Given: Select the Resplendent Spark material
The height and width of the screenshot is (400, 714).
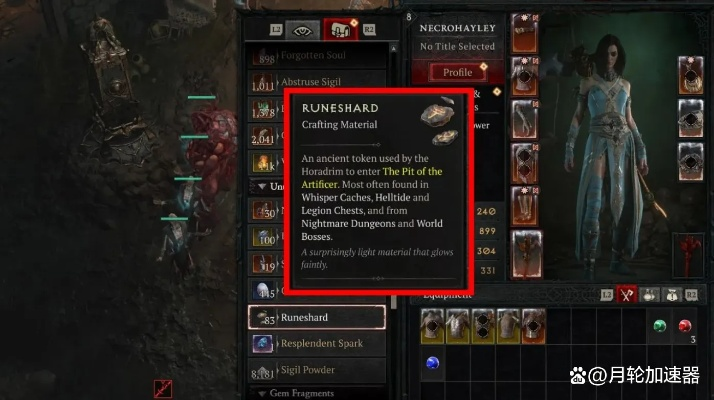Looking at the screenshot, I should point(317,343).
